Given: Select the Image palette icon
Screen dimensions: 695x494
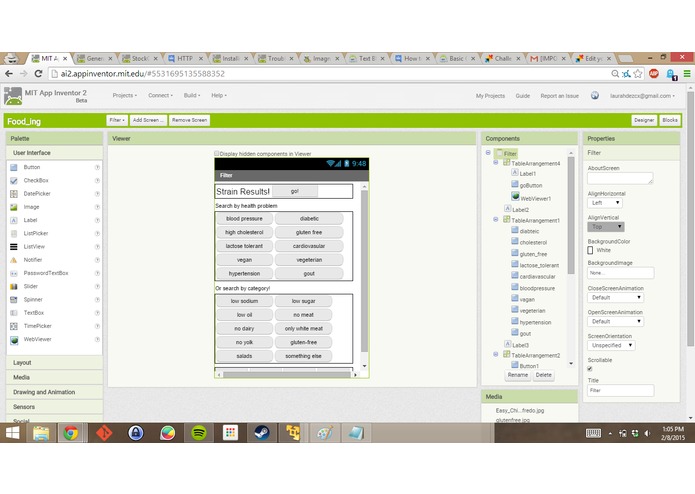Looking at the screenshot, I should pyautogui.click(x=14, y=207).
